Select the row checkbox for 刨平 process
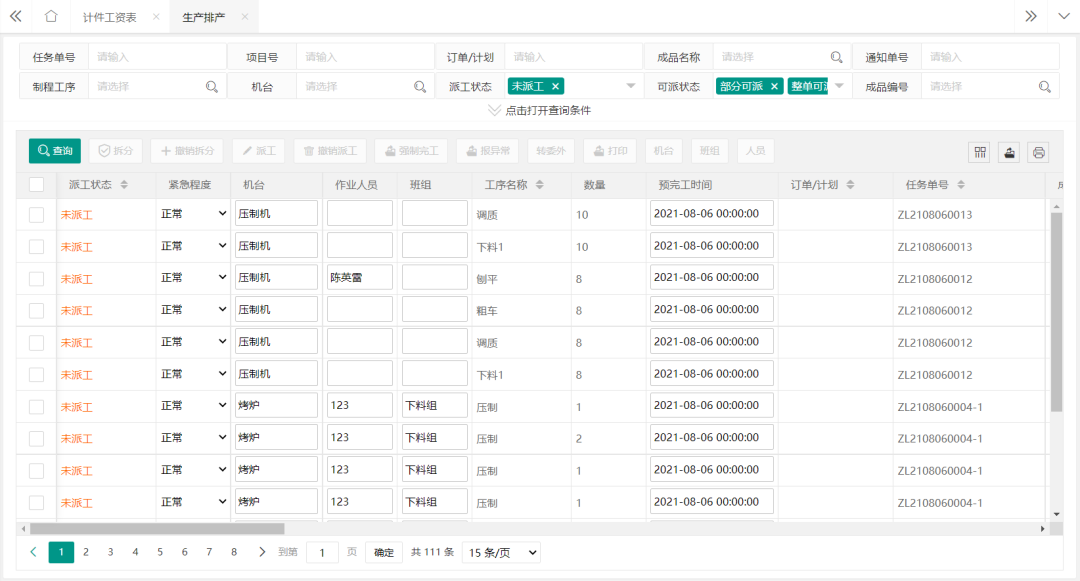This screenshot has width=1080, height=581. (x=37, y=278)
